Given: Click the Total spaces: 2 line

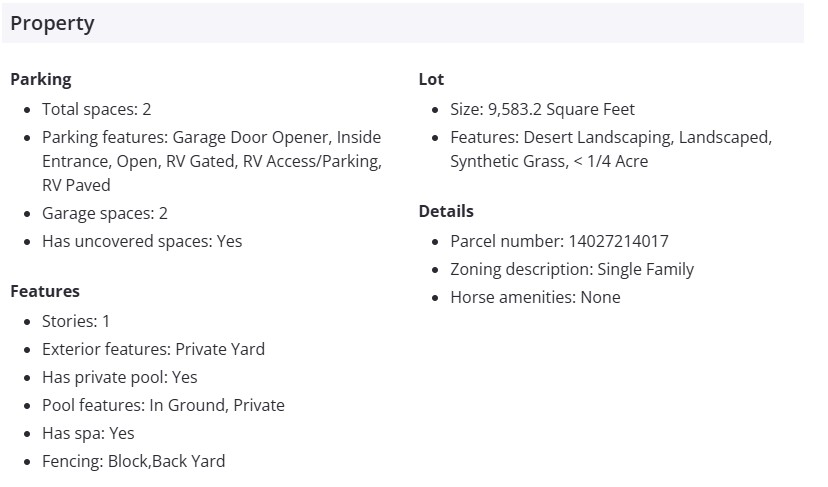Looking at the screenshot, I should (96, 109).
